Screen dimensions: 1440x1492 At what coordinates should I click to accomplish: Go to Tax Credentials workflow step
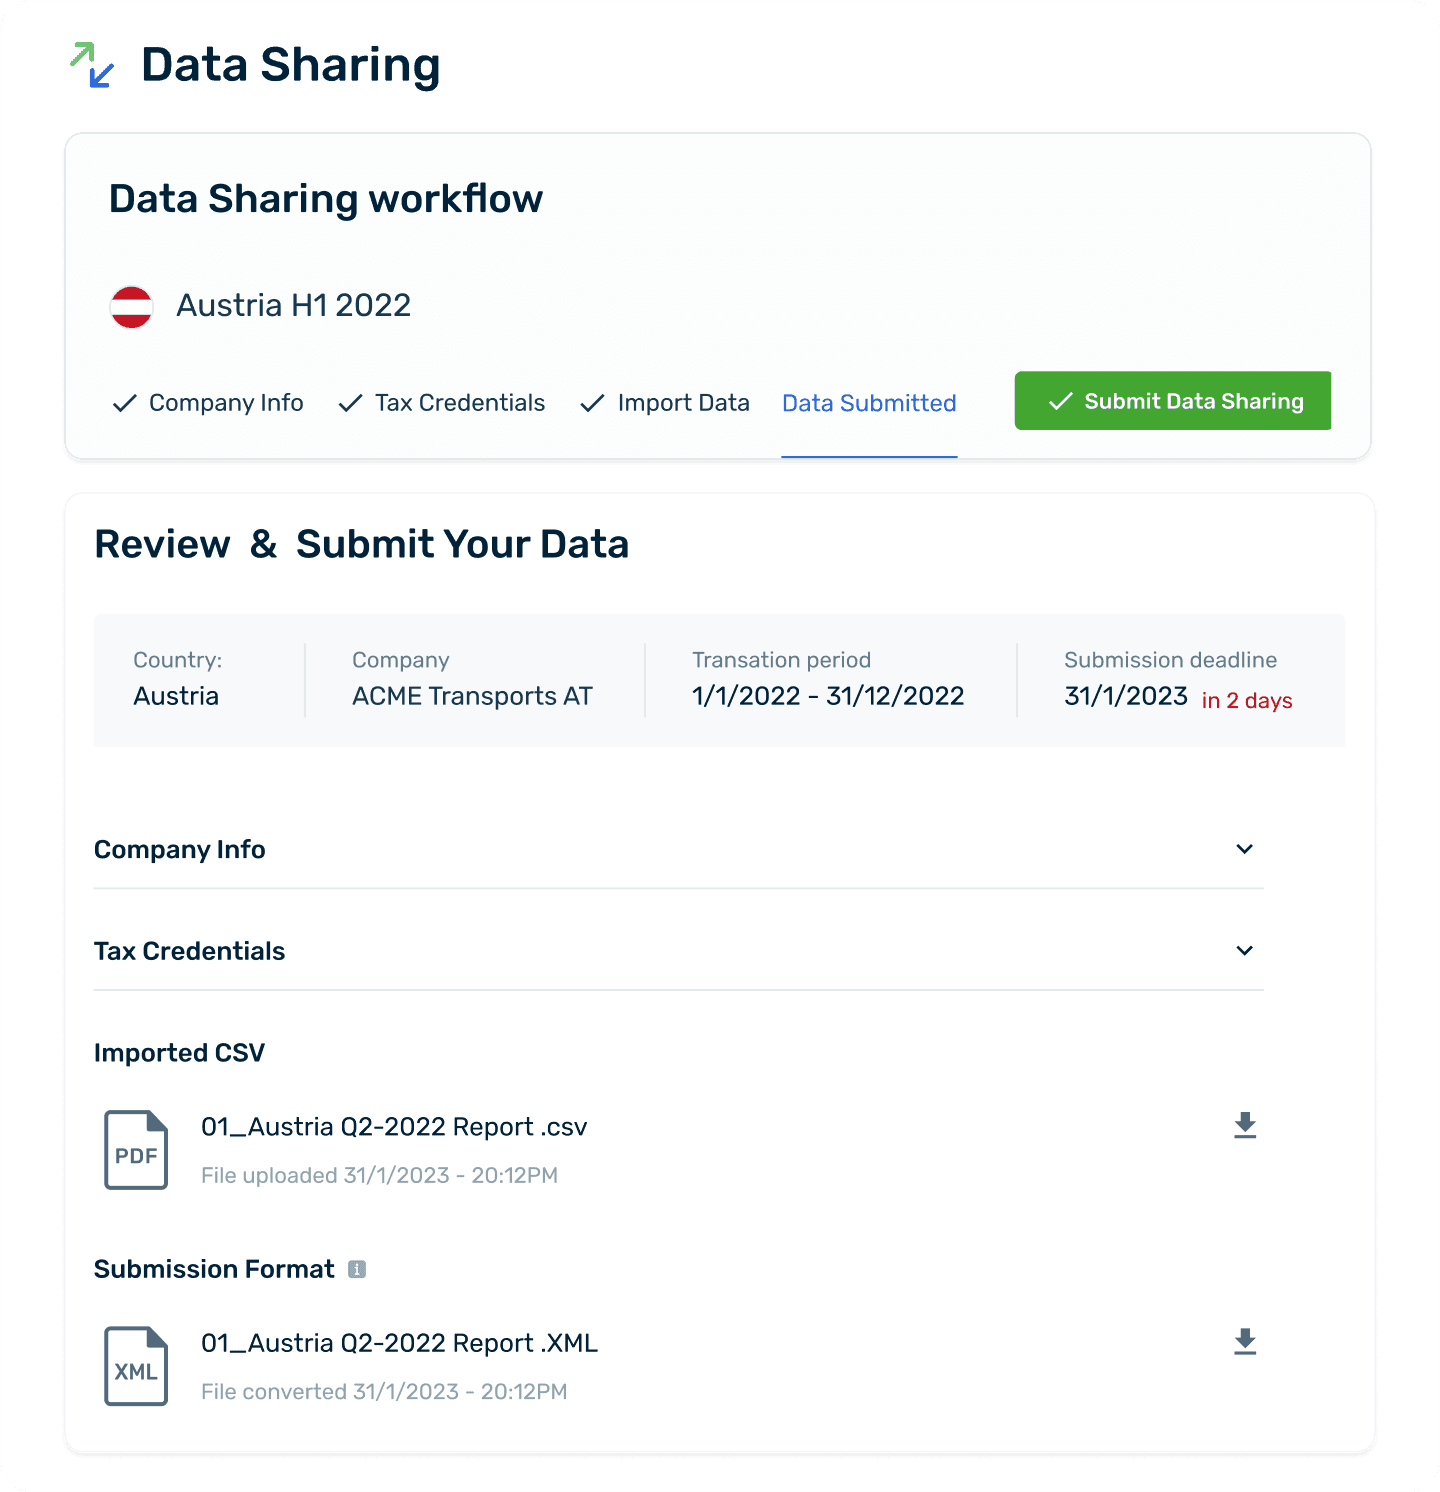click(442, 403)
